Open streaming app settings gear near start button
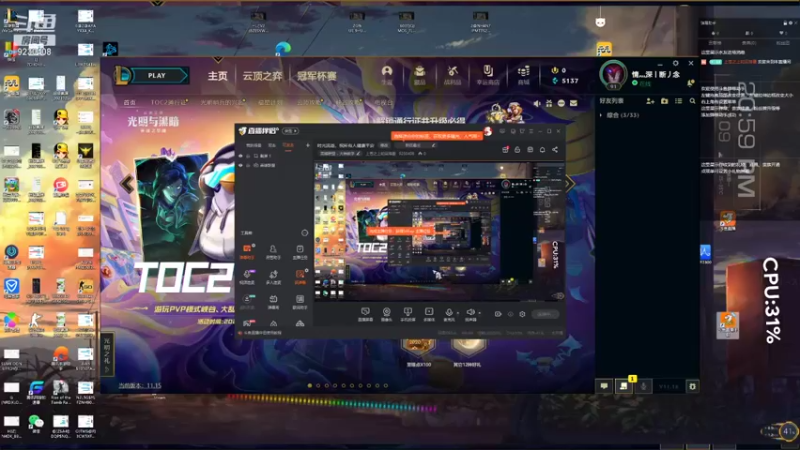 (522, 314)
